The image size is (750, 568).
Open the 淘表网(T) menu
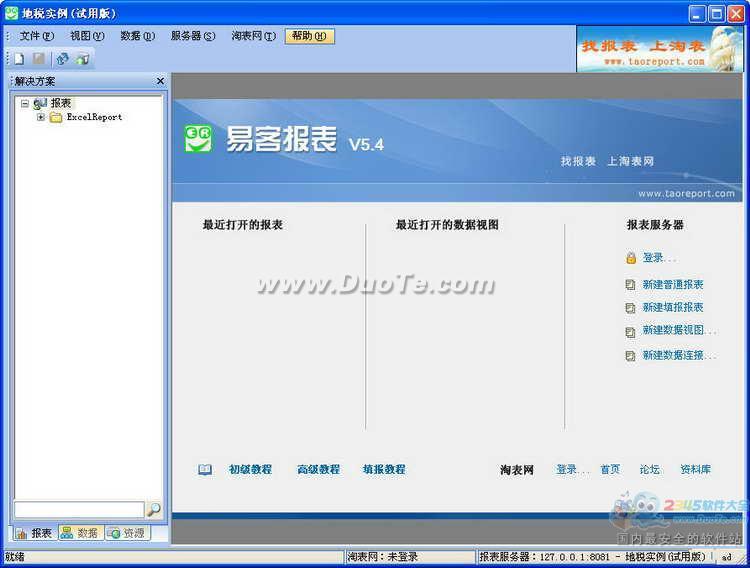click(254, 36)
